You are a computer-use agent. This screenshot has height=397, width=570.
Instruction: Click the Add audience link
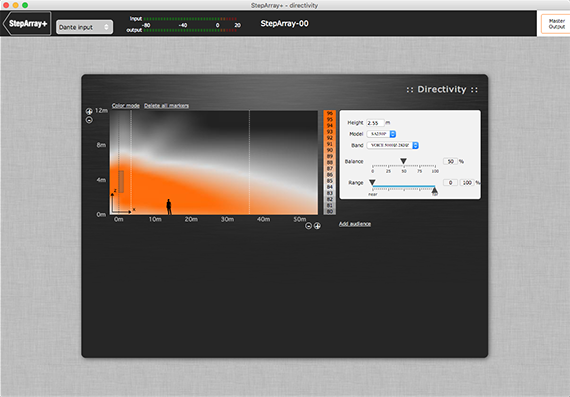[x=355, y=224]
